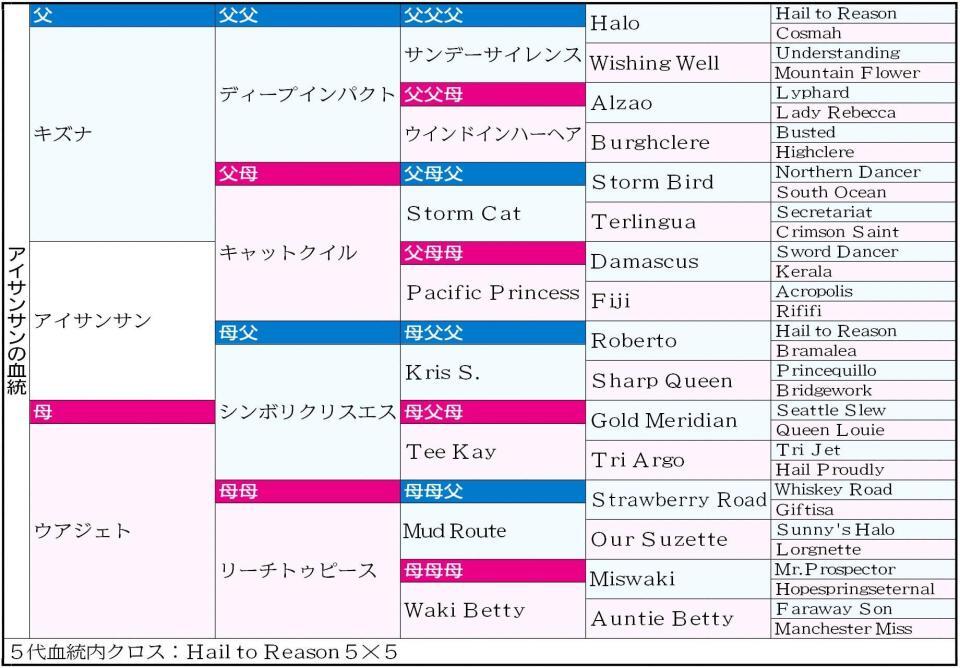This screenshot has width=960, height=668.
Task: Select the Auntie Betty cell
Action: [x=678, y=618]
